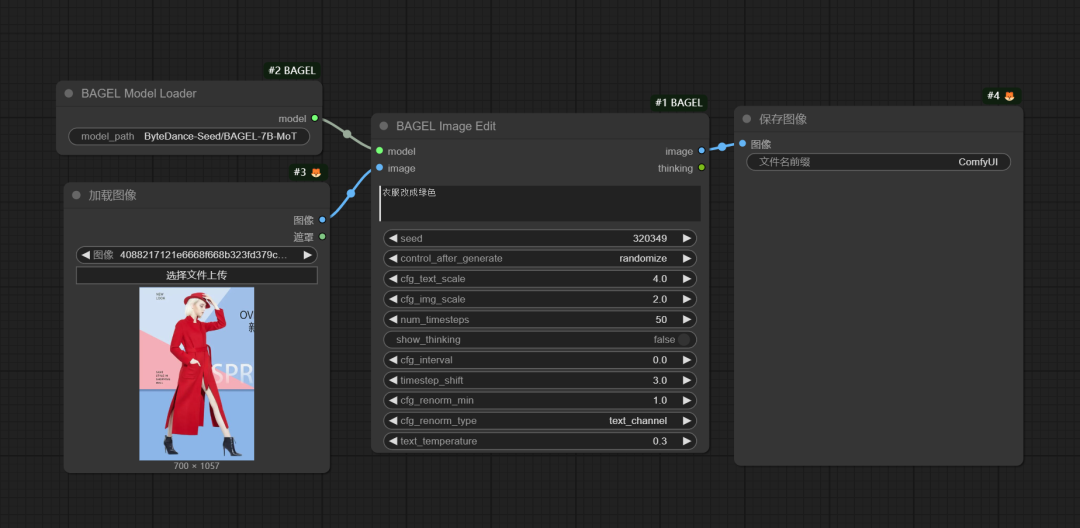Click the randomize value

point(643,258)
